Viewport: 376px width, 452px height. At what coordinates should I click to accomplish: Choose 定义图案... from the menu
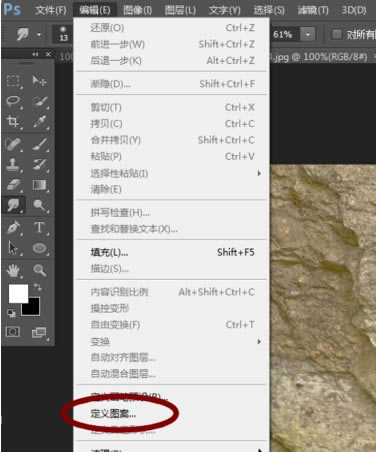click(x=113, y=414)
